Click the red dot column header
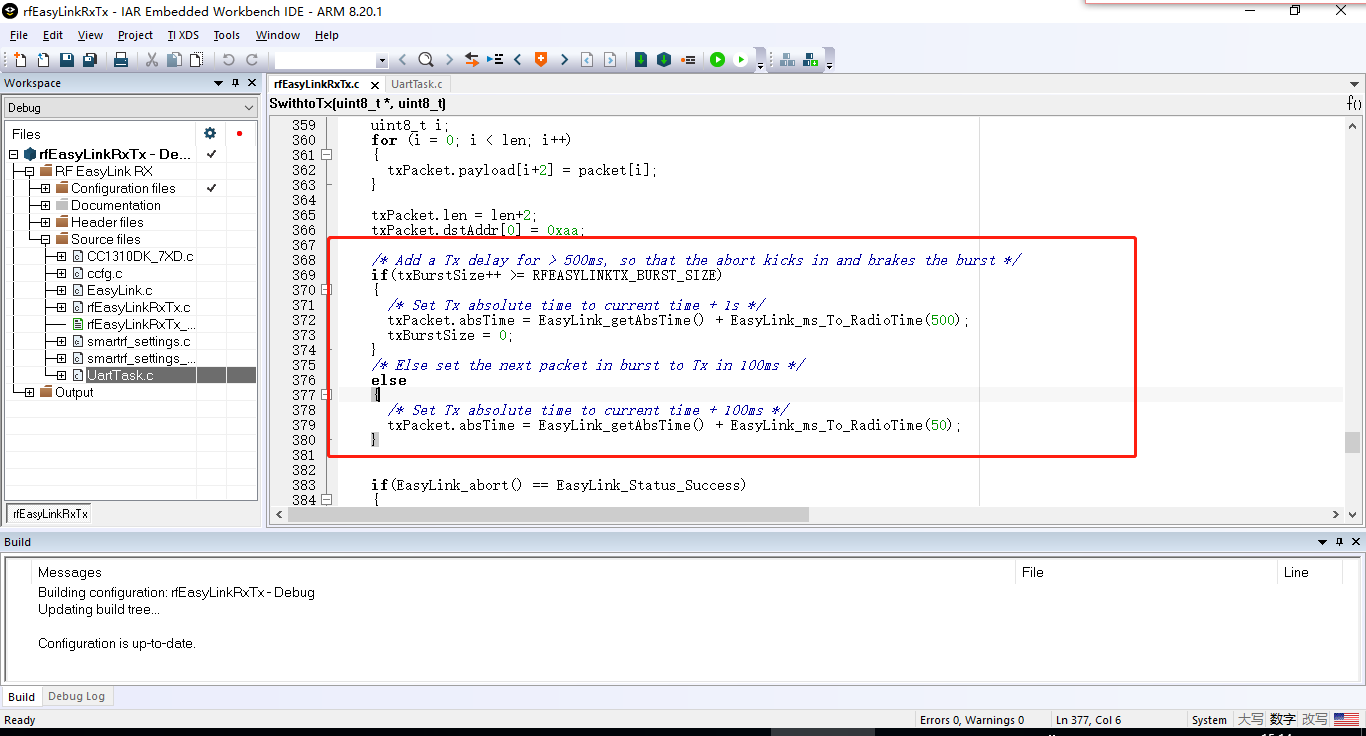1366x736 pixels. (239, 133)
